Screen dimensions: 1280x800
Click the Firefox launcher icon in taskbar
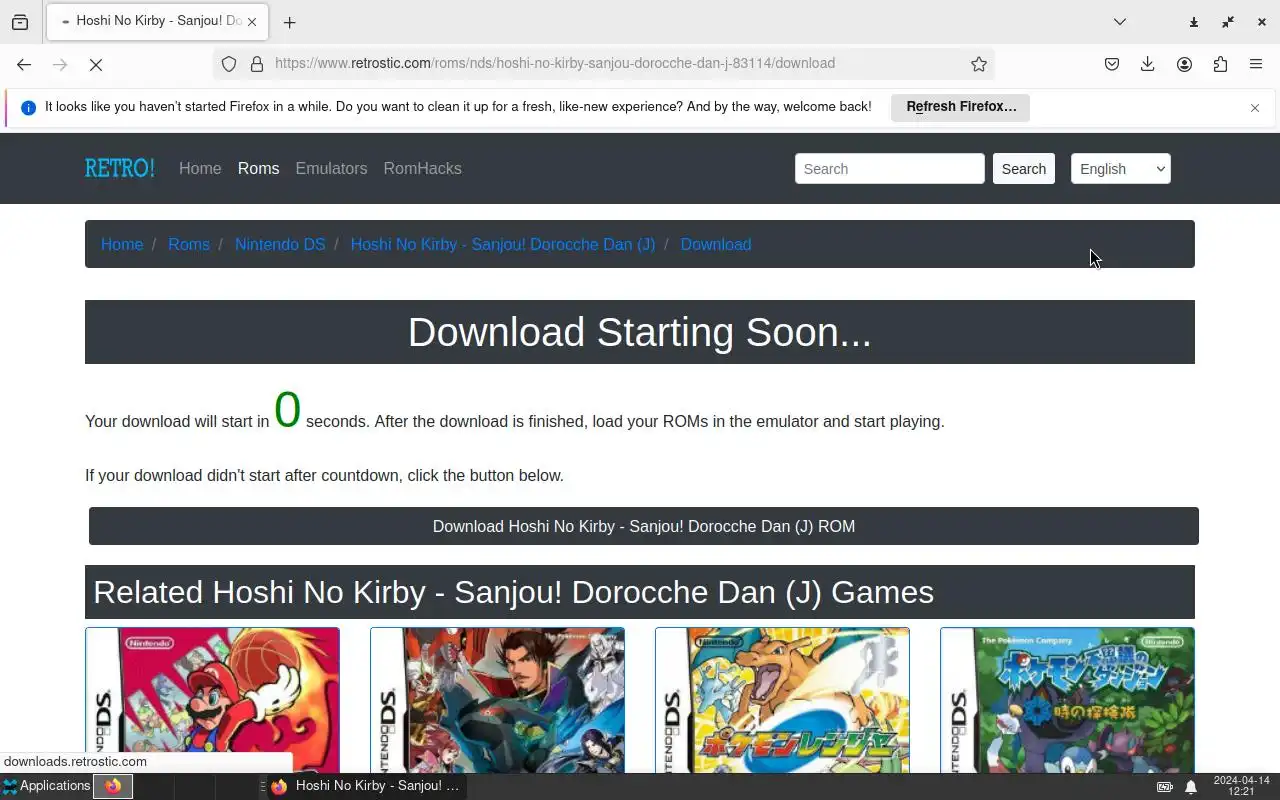click(x=113, y=787)
